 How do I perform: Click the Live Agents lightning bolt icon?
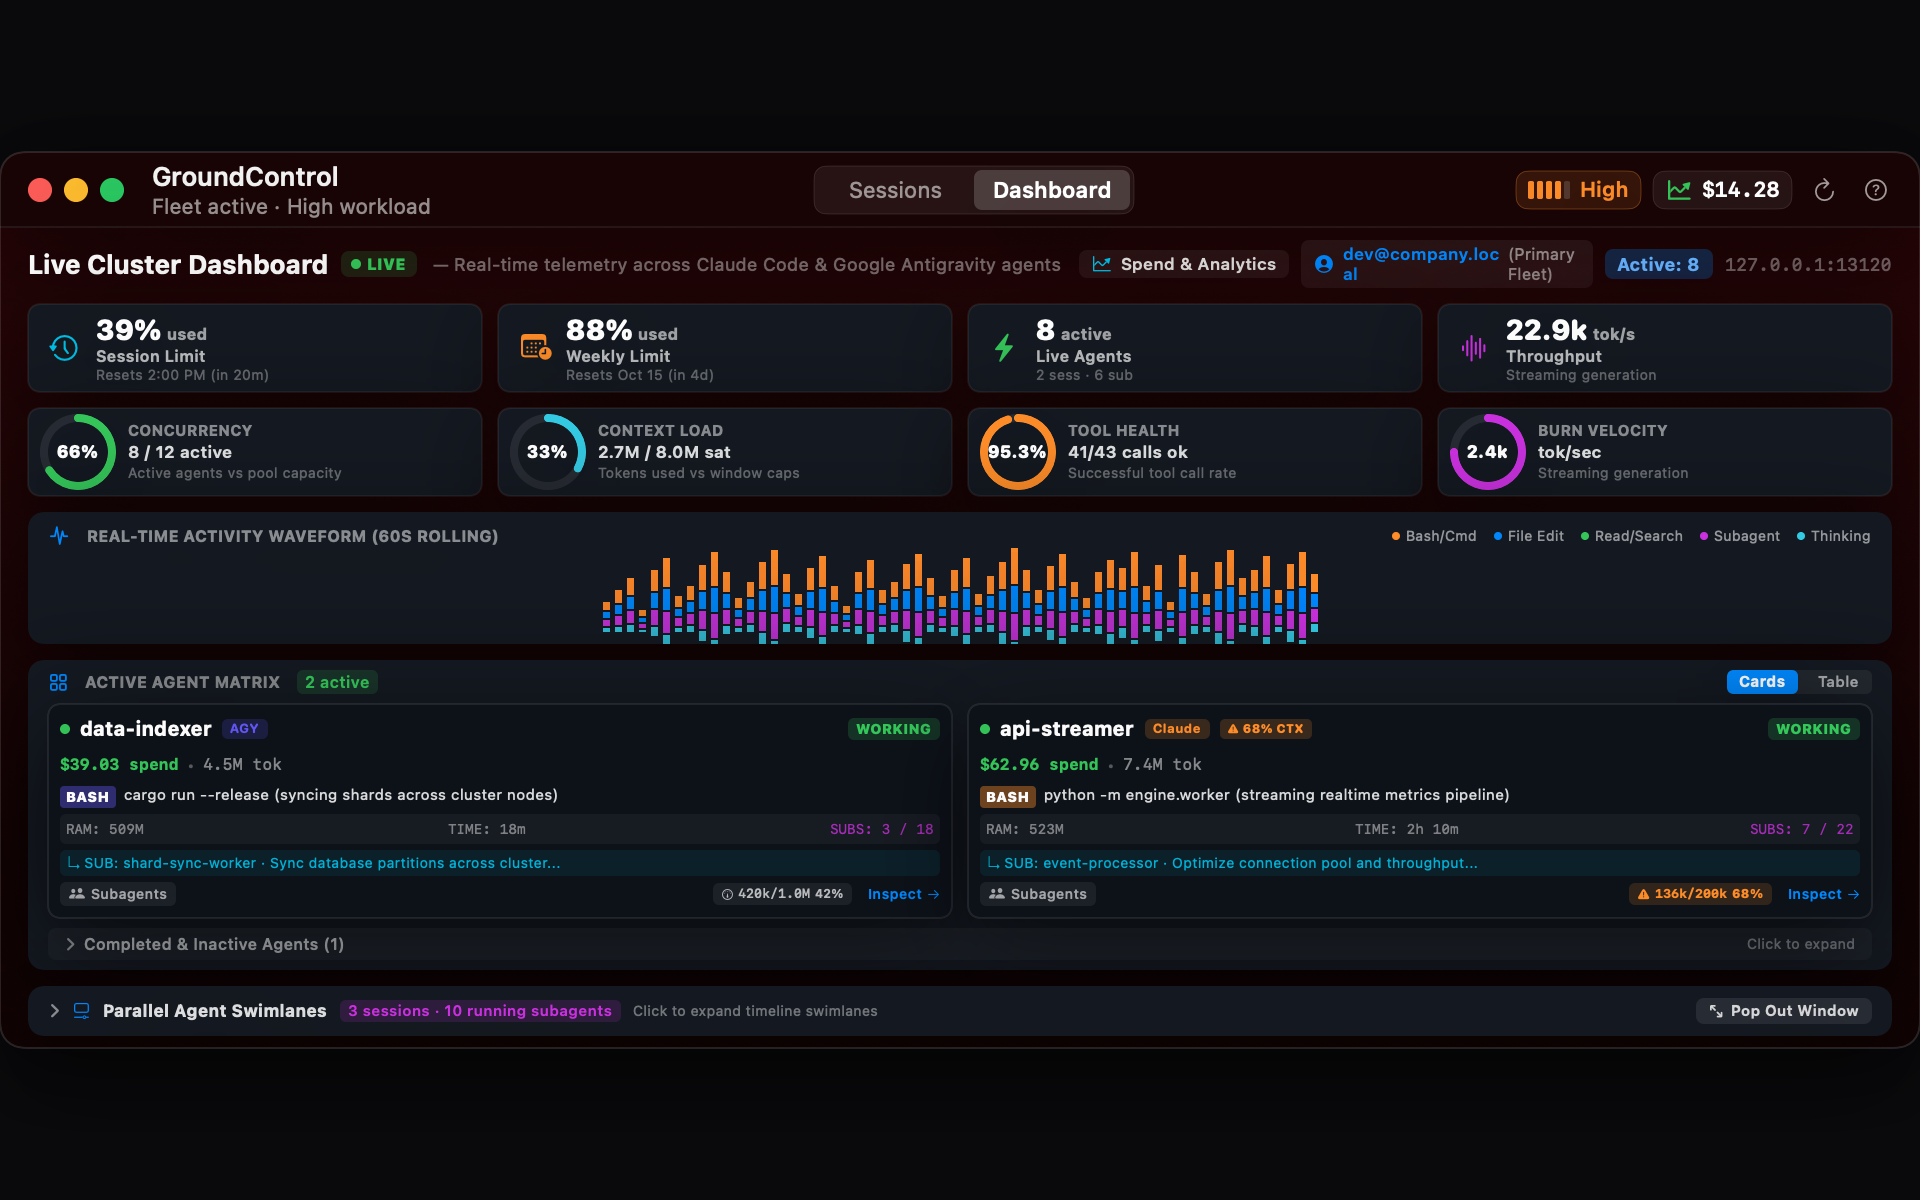pos(1004,348)
